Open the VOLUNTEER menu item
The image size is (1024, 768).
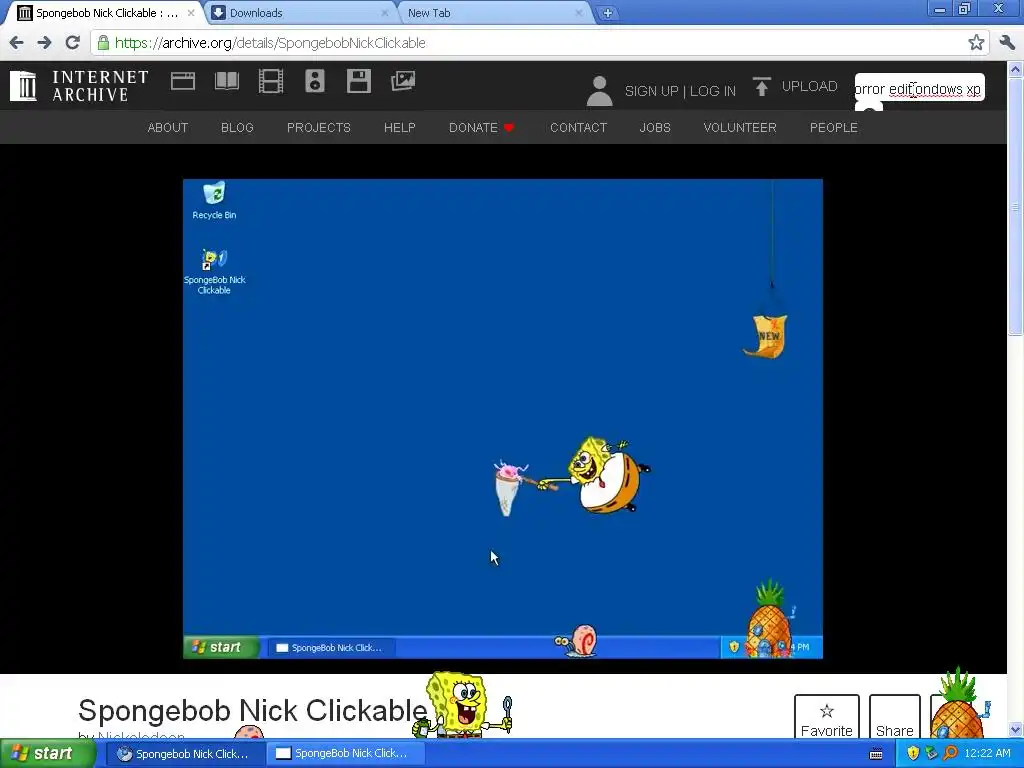(740, 127)
